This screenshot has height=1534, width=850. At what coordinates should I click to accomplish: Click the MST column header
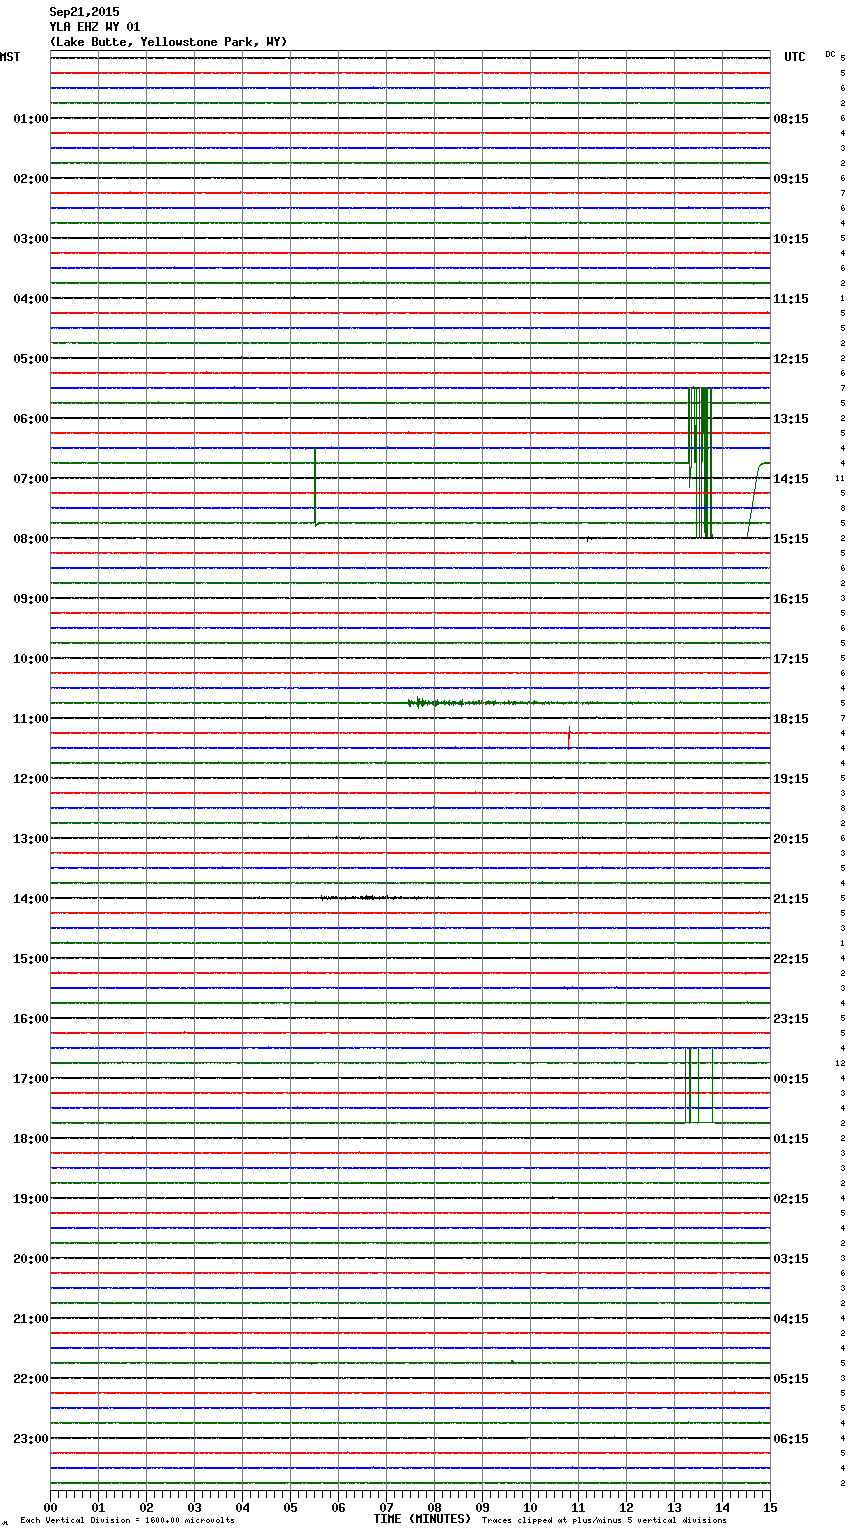coord(10,57)
